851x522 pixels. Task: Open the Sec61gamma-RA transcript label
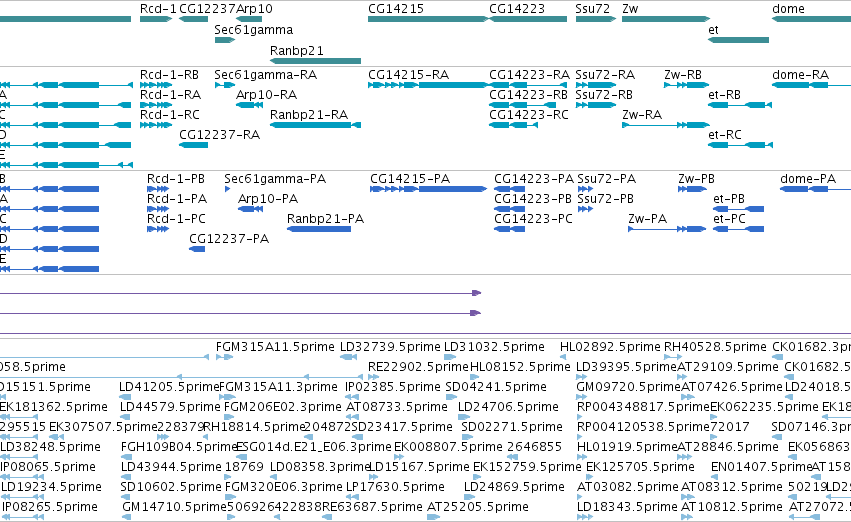(x=265, y=75)
